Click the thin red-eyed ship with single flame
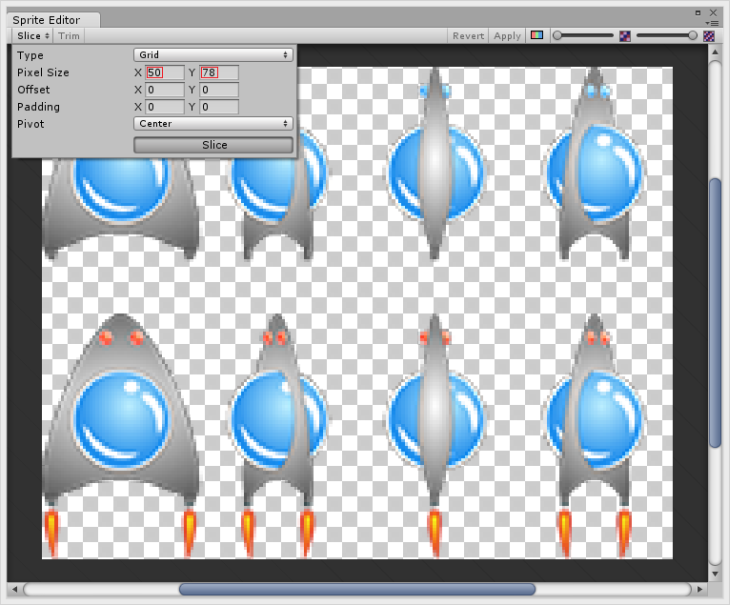The image size is (730, 605). click(435, 436)
